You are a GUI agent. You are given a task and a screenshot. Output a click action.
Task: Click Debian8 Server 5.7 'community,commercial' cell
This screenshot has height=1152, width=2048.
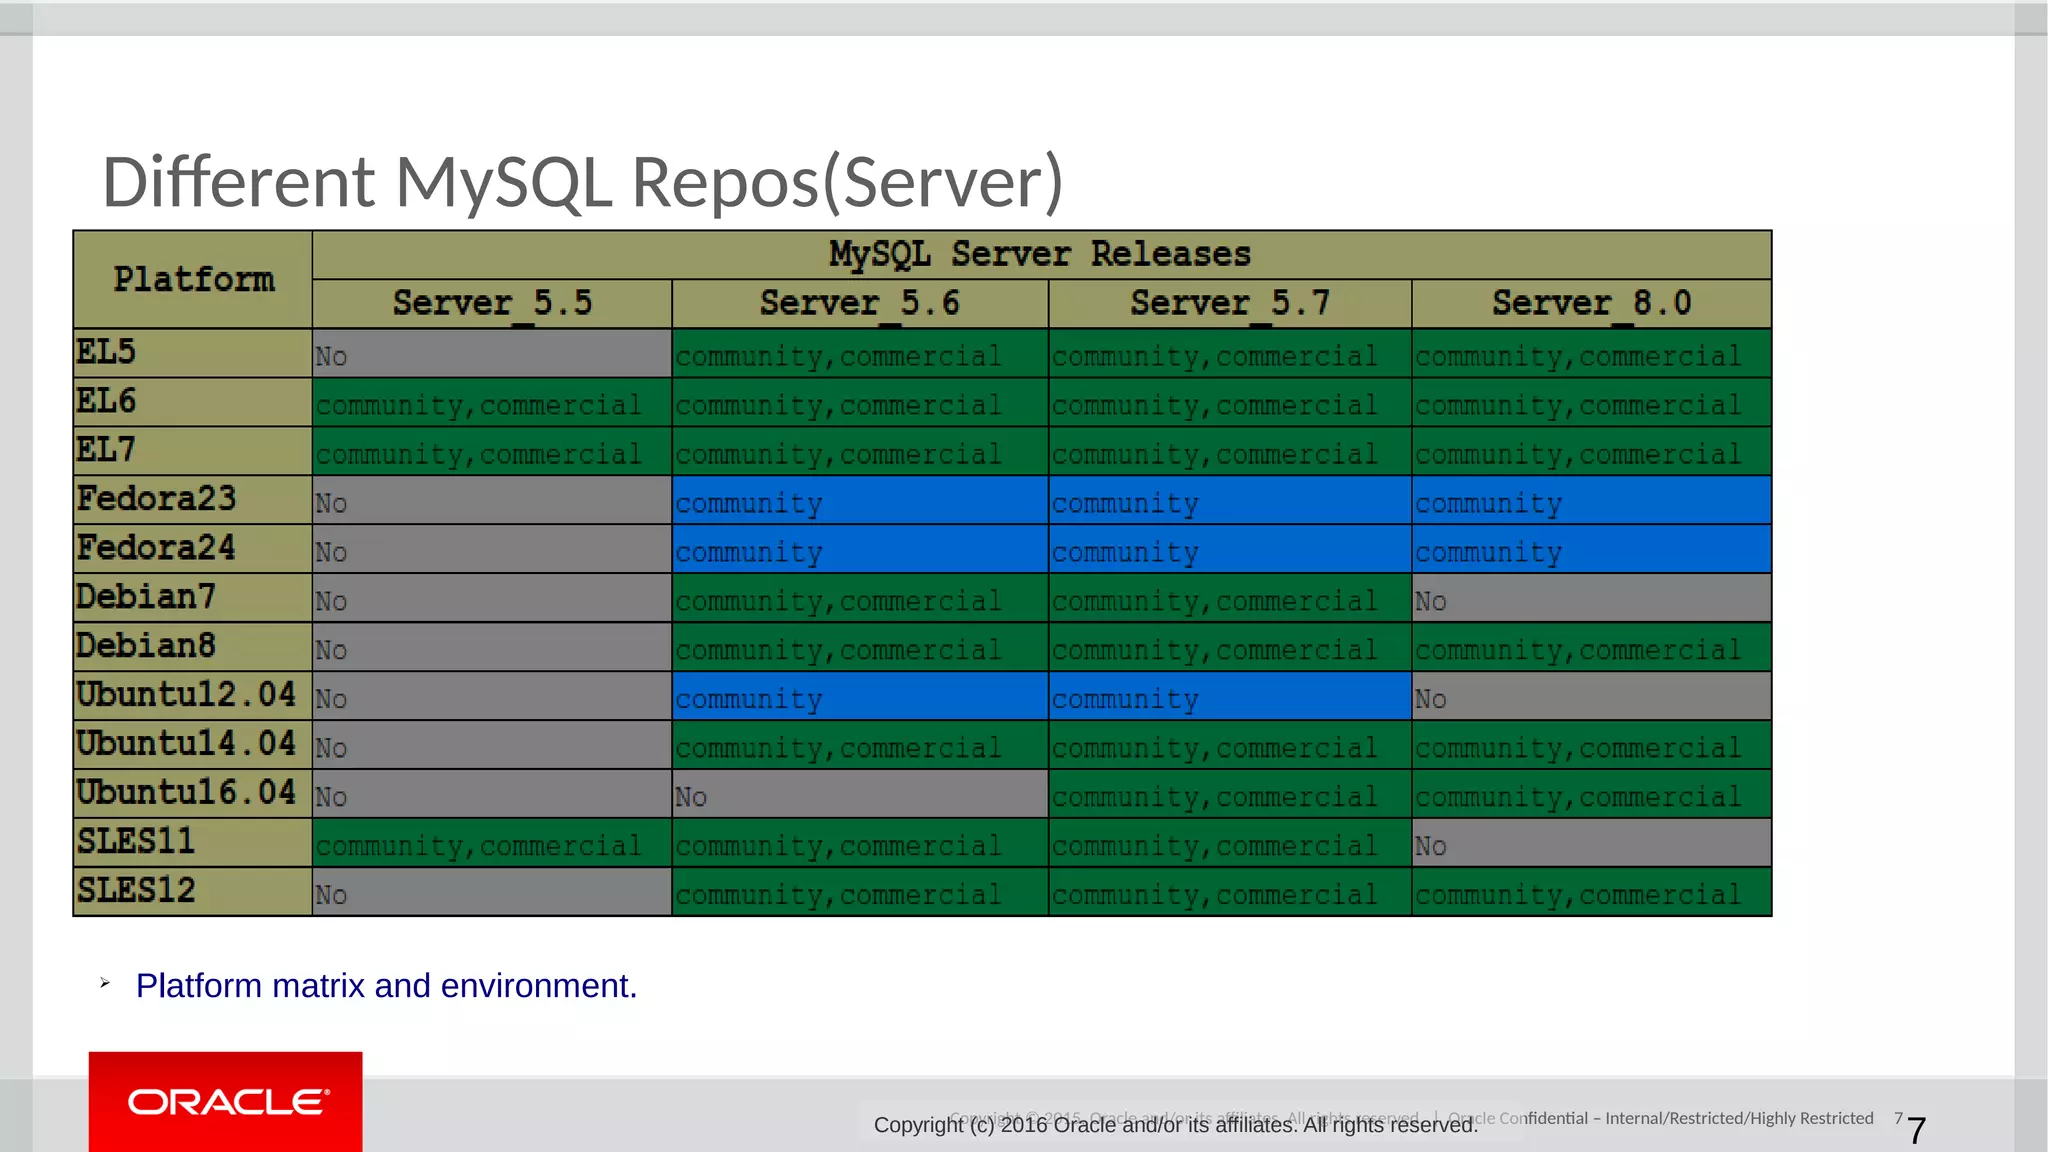point(1230,647)
